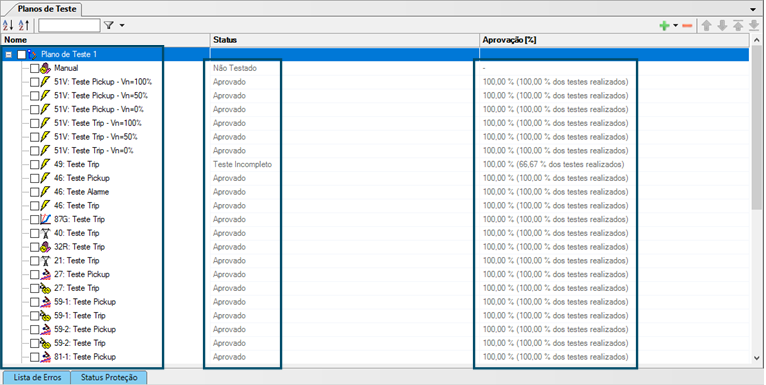
Task: Click the filter text input field
Action: tap(69, 25)
